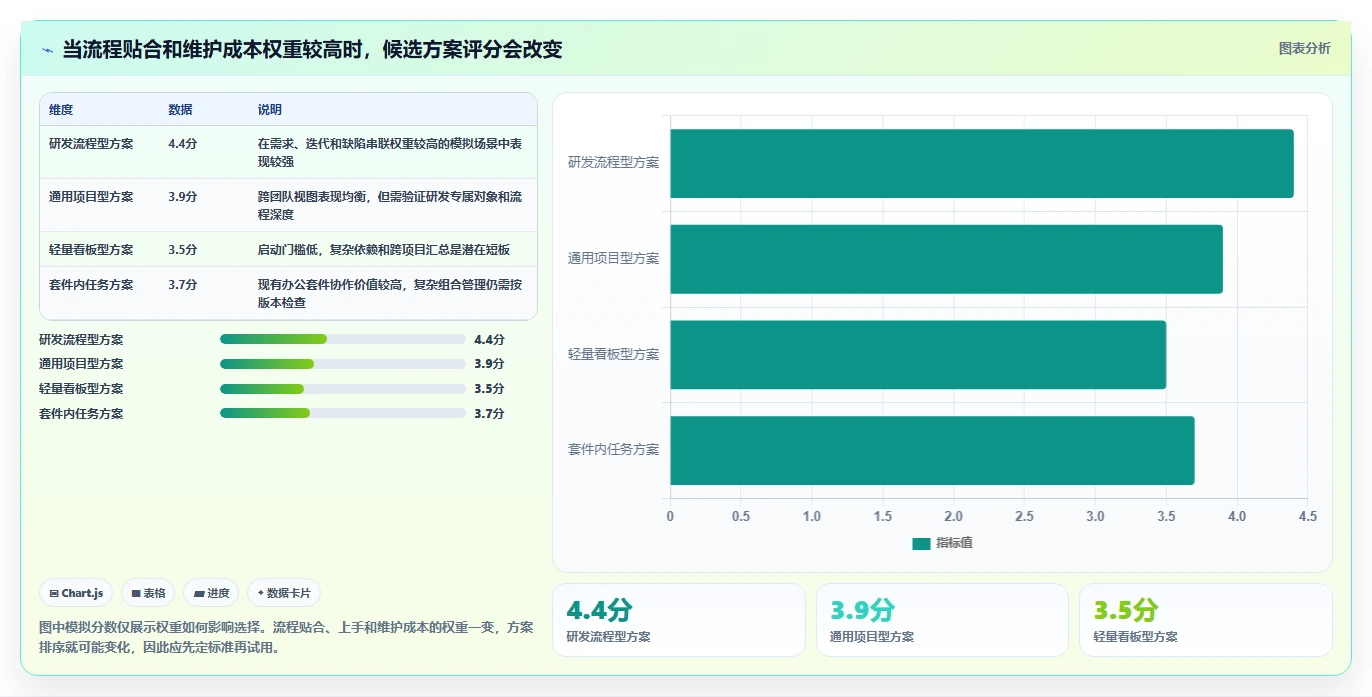Click the 套件内任务方案 chart axis label

(614, 450)
